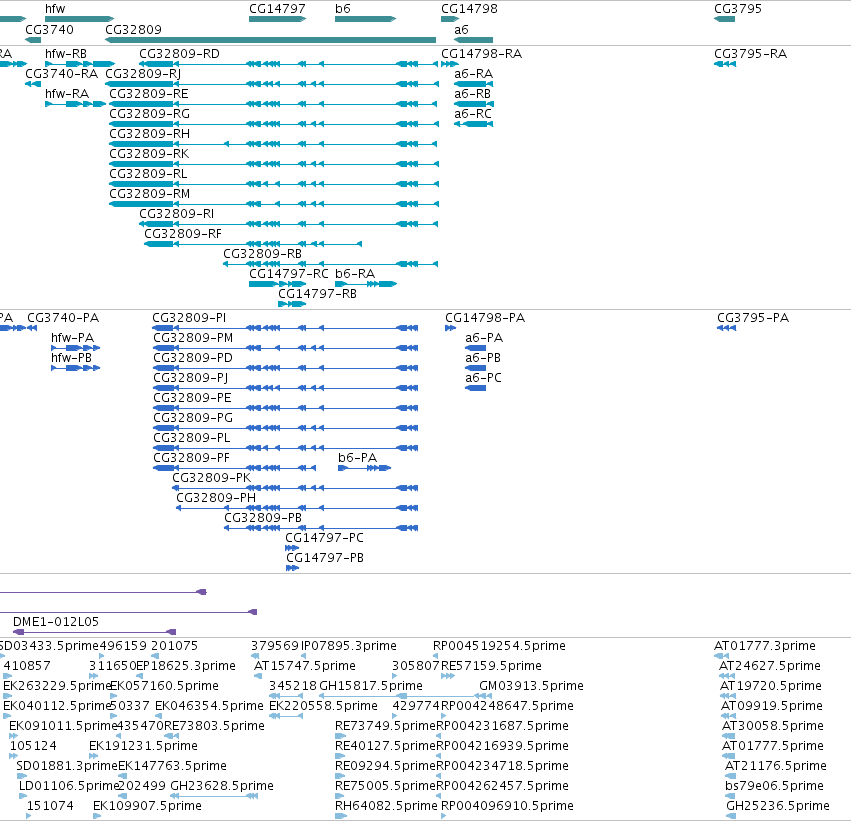Select transcript b6-RA
The height and width of the screenshot is (821, 851).
pos(366,284)
